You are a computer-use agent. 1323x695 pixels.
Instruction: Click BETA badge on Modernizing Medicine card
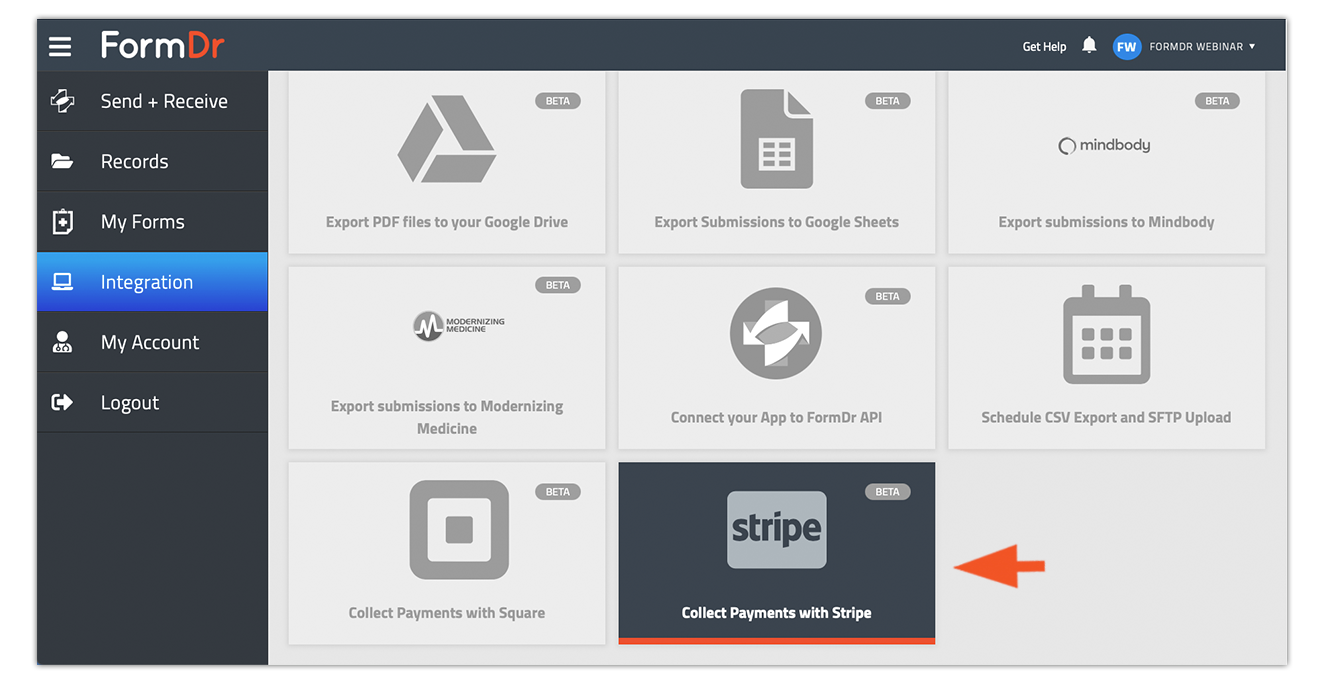(x=558, y=285)
